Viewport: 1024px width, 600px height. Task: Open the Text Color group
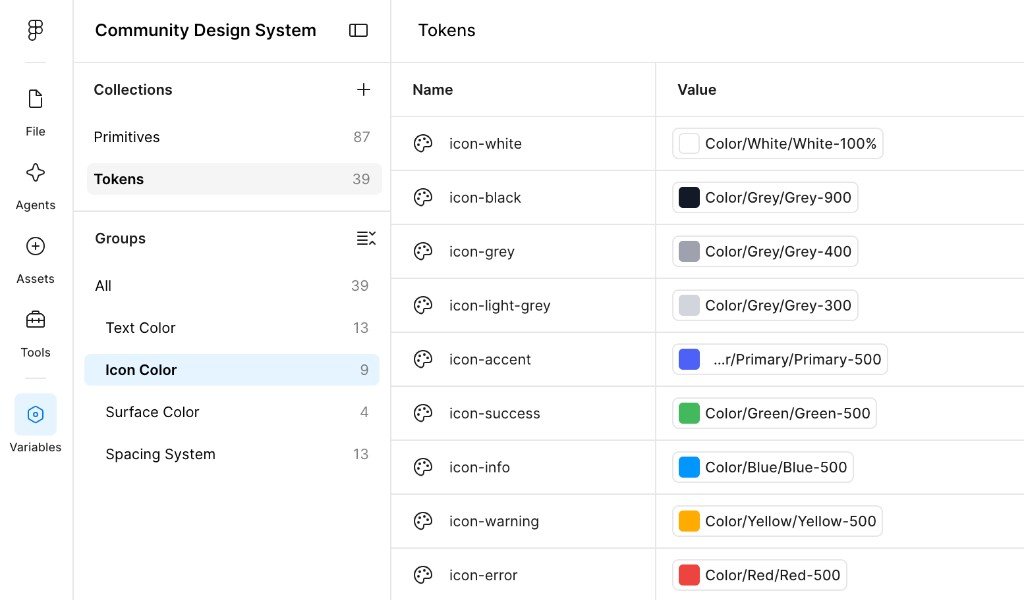232,328
